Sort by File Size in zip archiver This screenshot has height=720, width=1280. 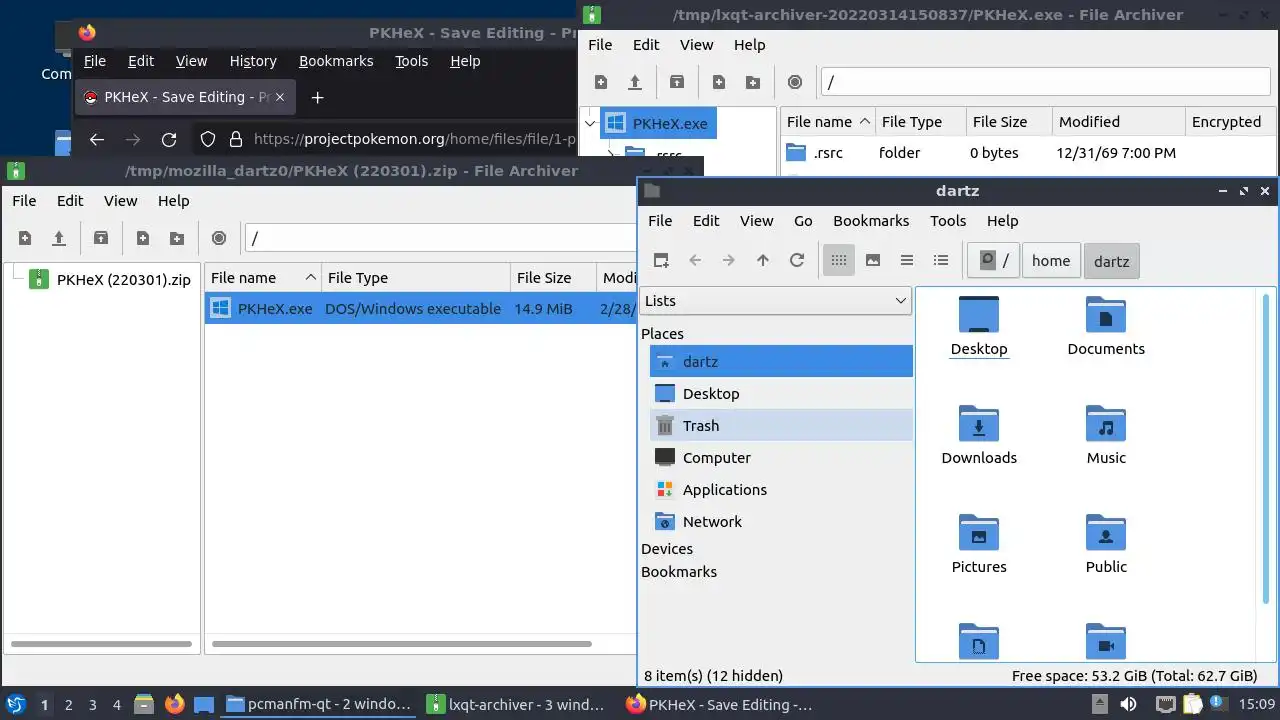click(552, 278)
